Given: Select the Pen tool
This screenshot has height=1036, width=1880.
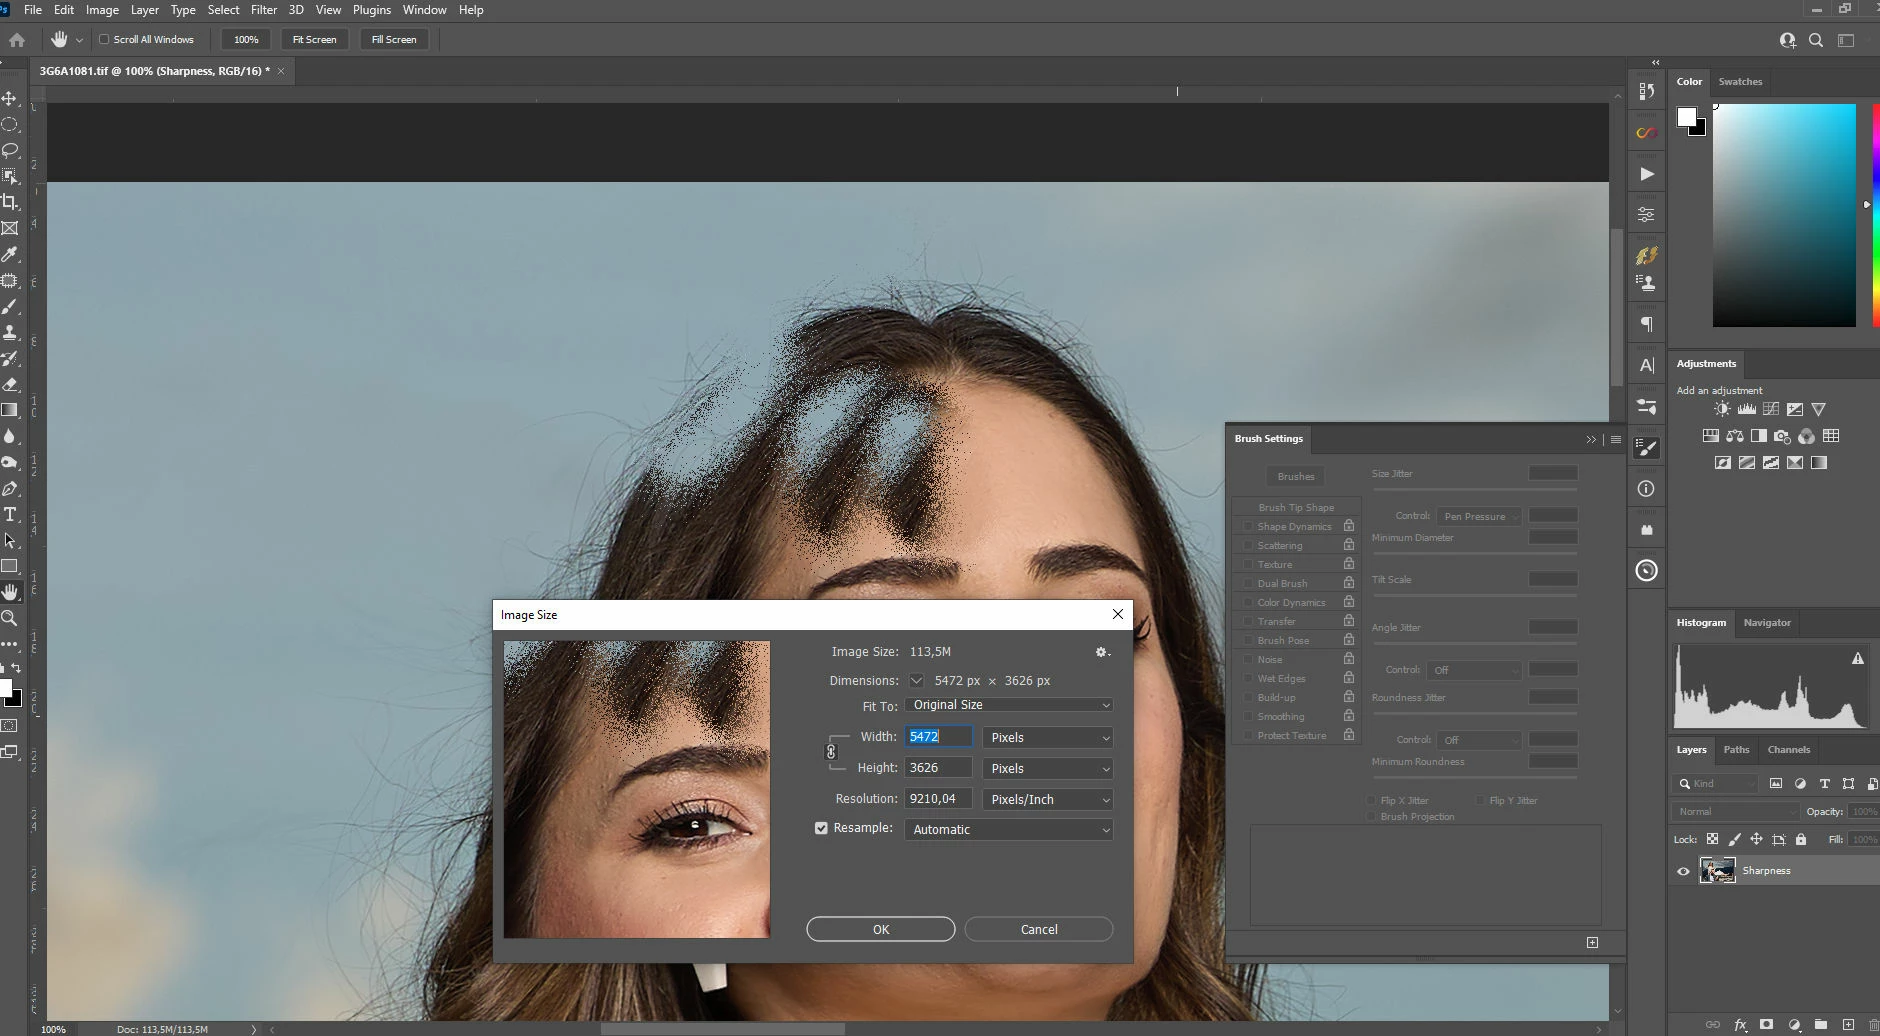Looking at the screenshot, I should (10, 488).
